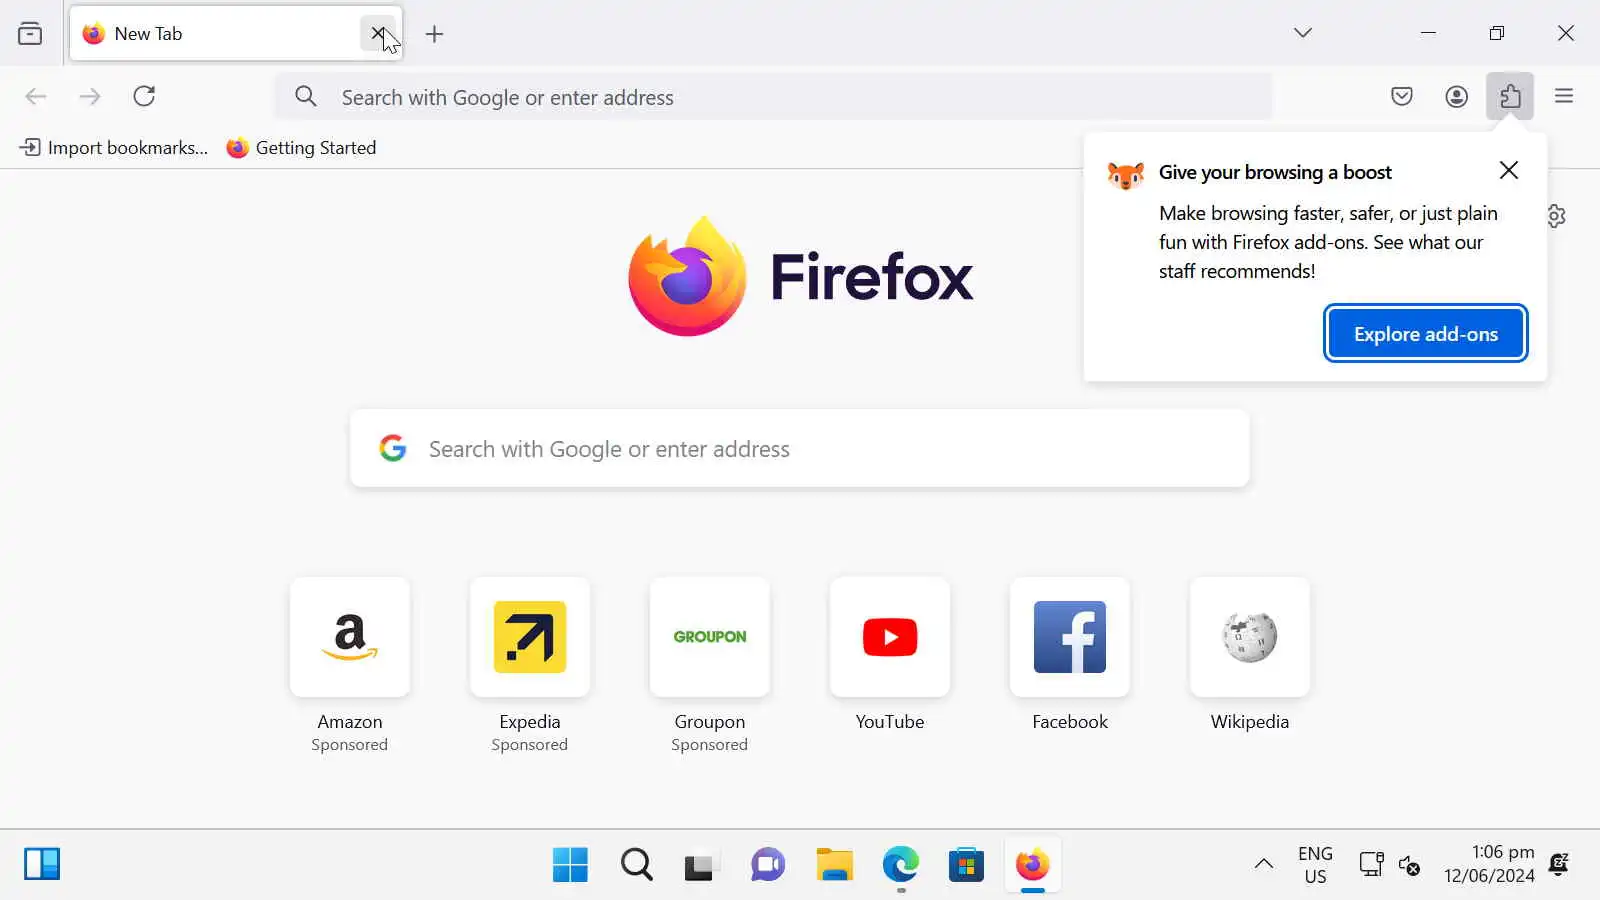Open Save to Pocket icon

[x=1402, y=96]
